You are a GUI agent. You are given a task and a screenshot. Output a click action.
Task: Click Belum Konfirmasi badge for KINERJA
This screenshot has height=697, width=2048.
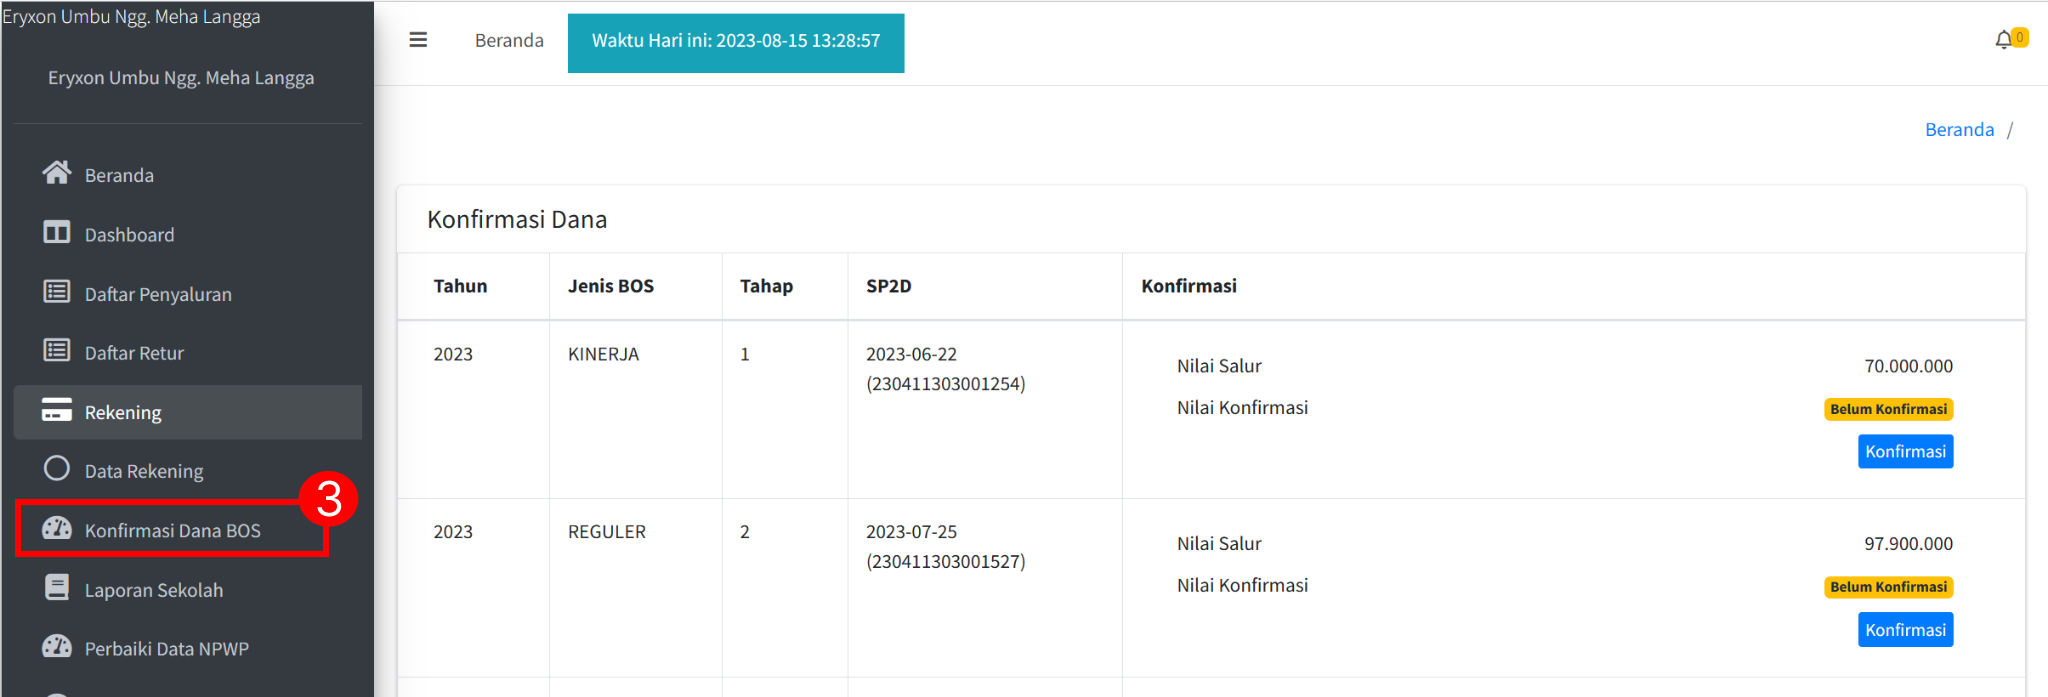point(1888,409)
